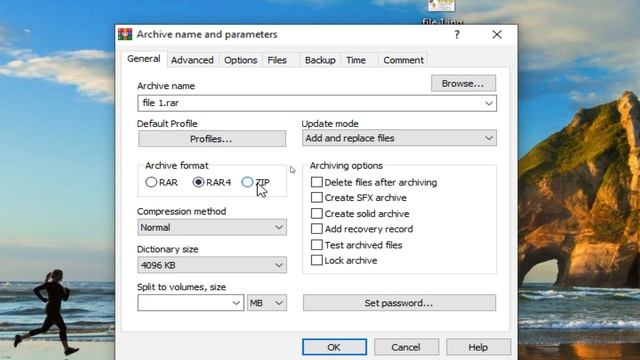Check Create SFX archive
This screenshot has width=640, height=360.
coord(317,198)
